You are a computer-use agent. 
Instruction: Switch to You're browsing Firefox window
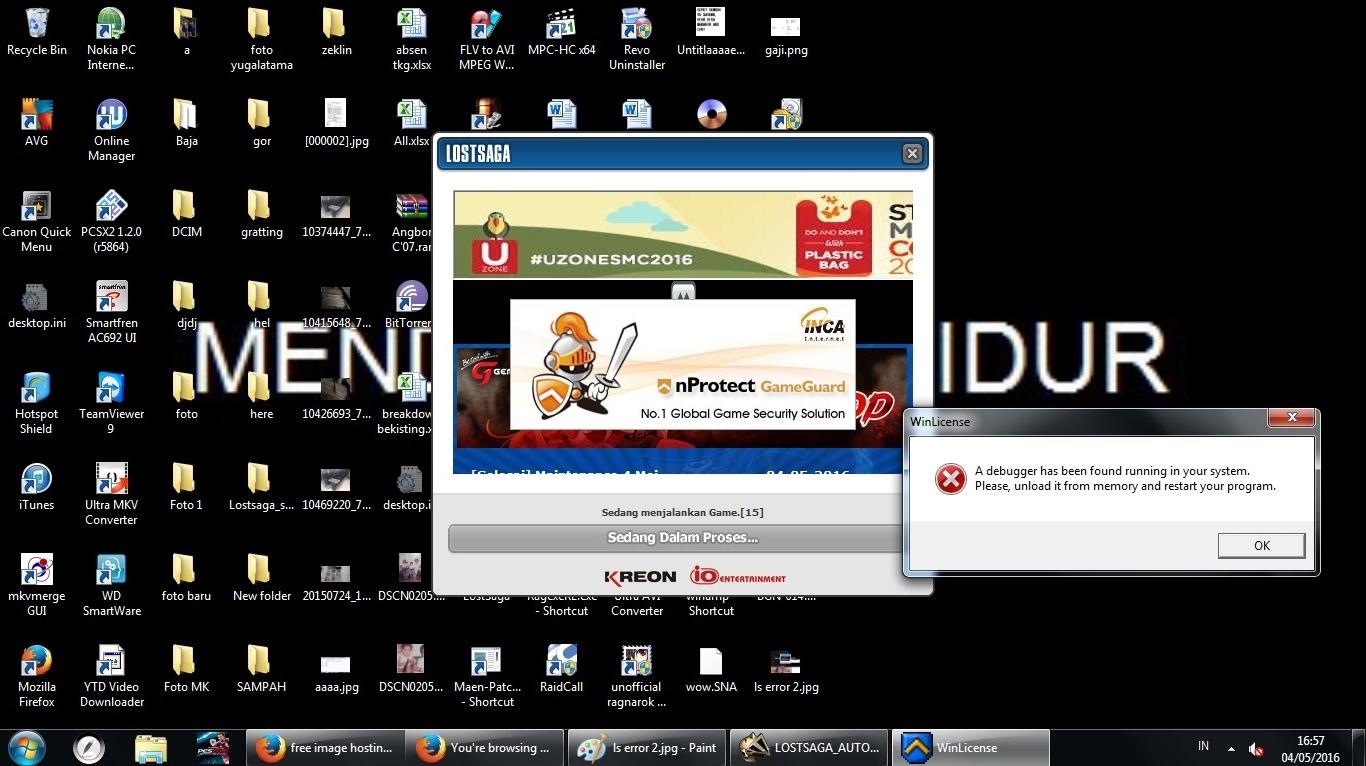(x=485, y=747)
